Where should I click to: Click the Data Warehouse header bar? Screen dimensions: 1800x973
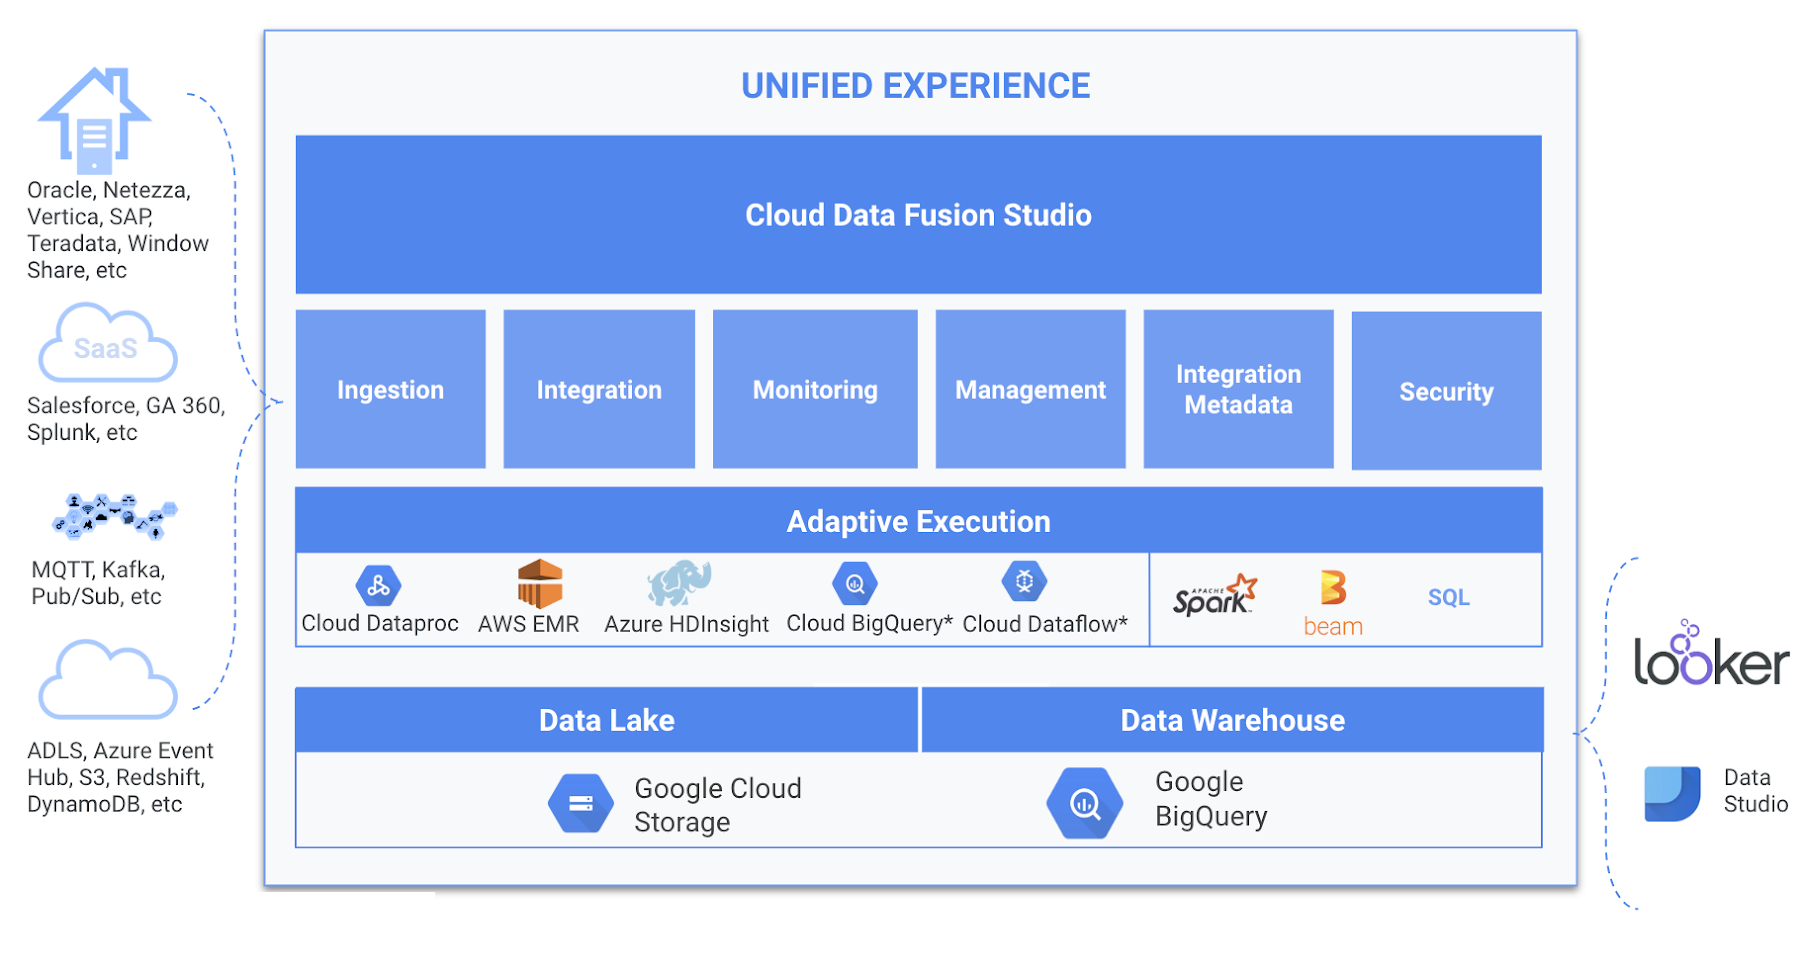pos(1232,719)
